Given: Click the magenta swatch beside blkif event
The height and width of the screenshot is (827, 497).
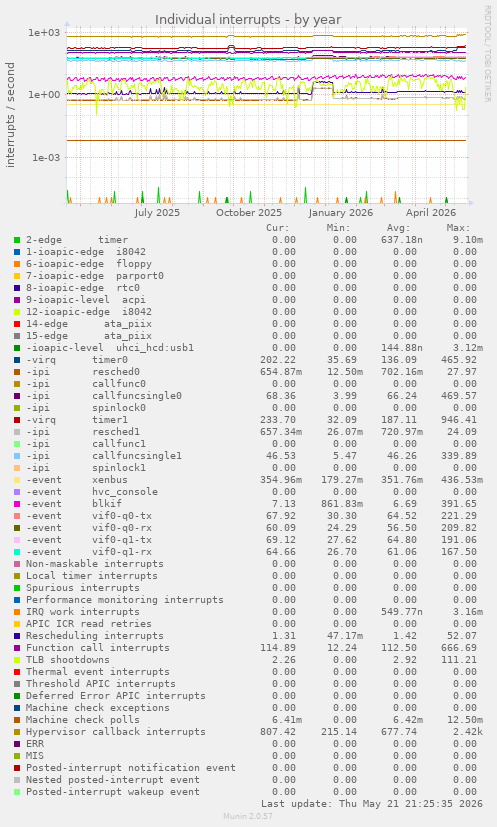Looking at the screenshot, I should tap(17, 504).
